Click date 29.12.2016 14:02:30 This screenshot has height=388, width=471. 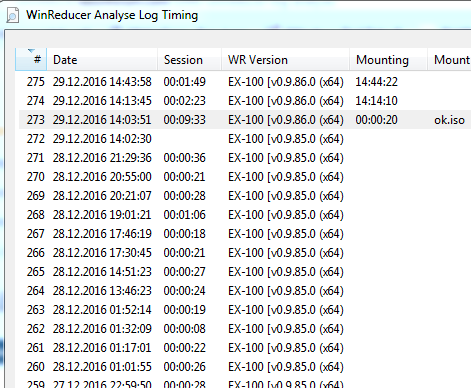point(102,139)
